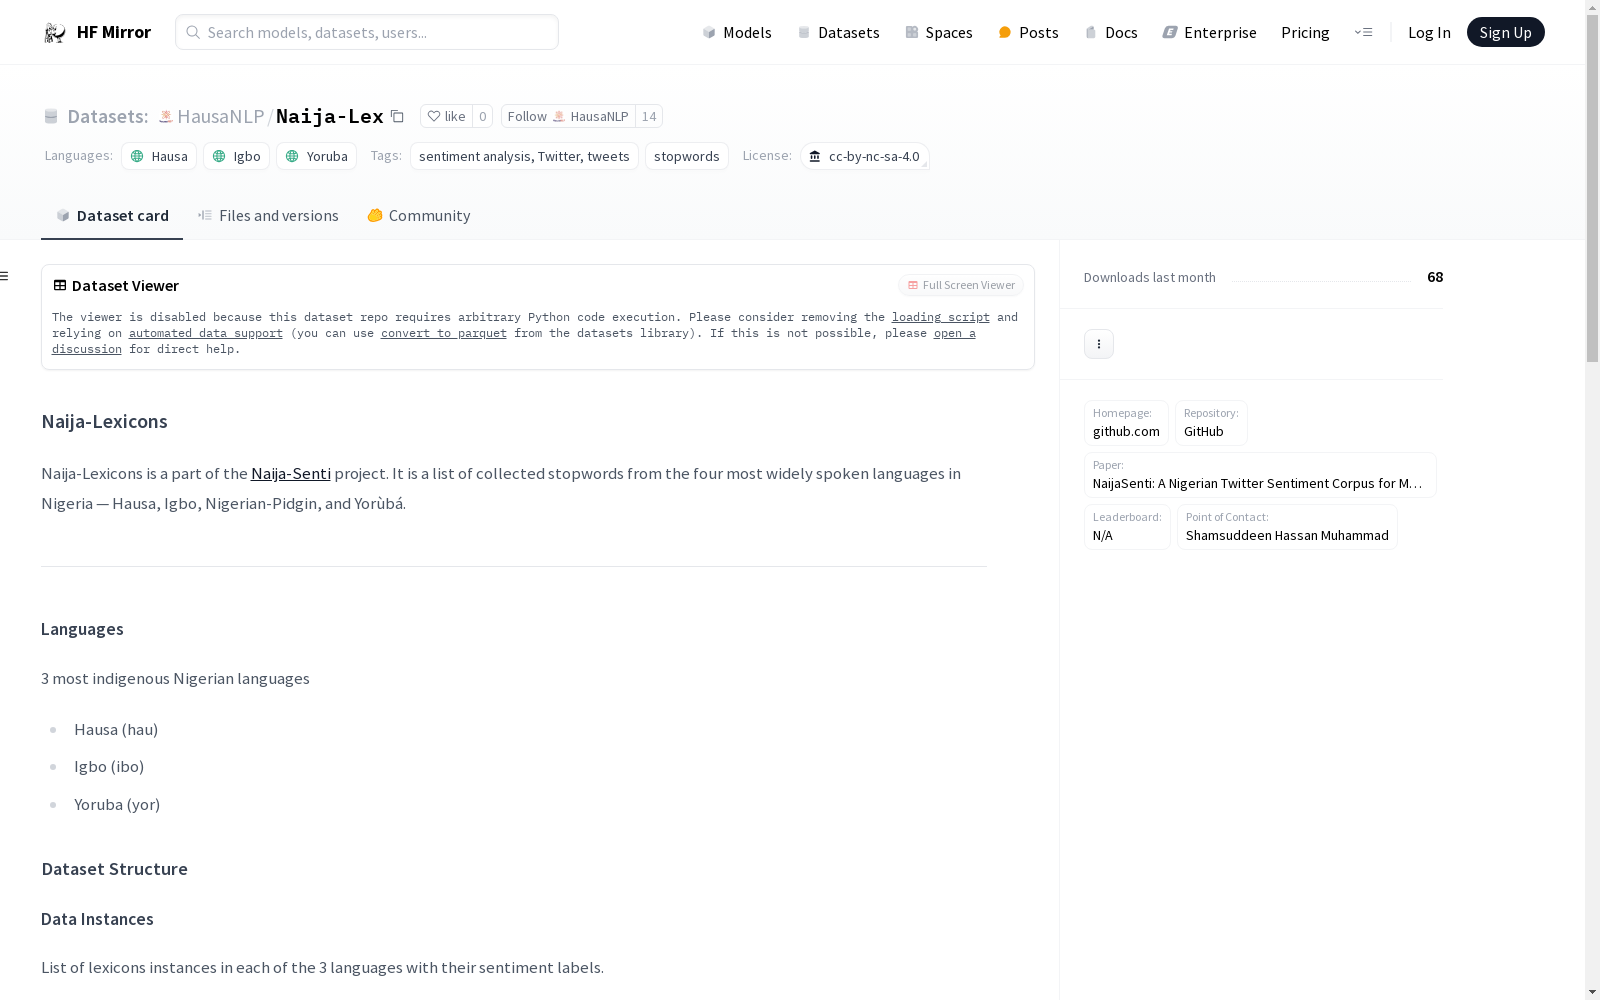Click the Yoruba (yor) list item
The height and width of the screenshot is (1000, 1600).
117,804
